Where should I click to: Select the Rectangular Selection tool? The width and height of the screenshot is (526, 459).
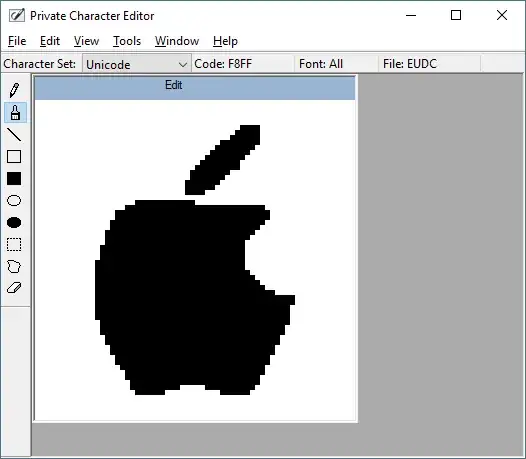(x=14, y=245)
